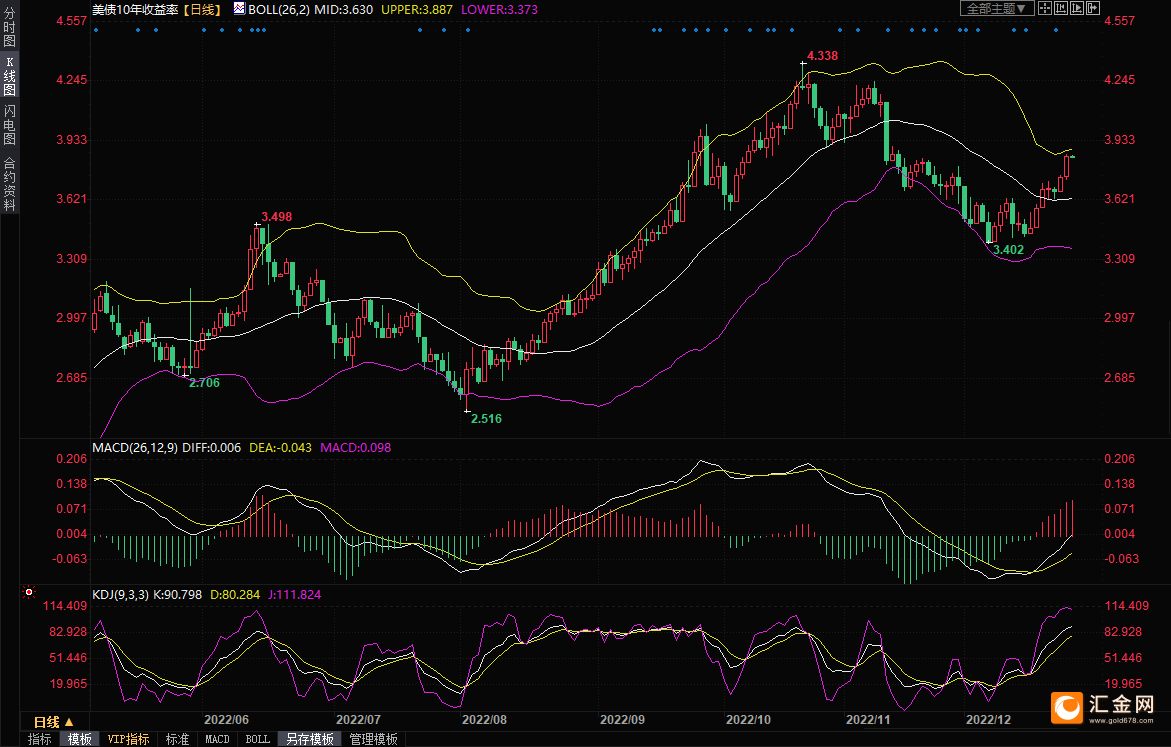
Task: Click the rightmost export-arrow icon in top toolbar
Action: (x=1095, y=8)
